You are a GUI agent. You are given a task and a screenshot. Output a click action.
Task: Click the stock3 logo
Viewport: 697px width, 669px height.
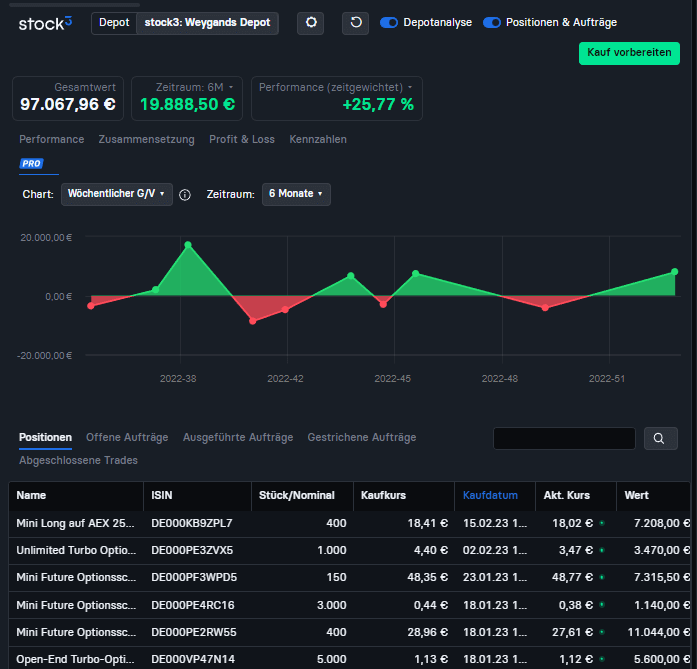(x=45, y=23)
